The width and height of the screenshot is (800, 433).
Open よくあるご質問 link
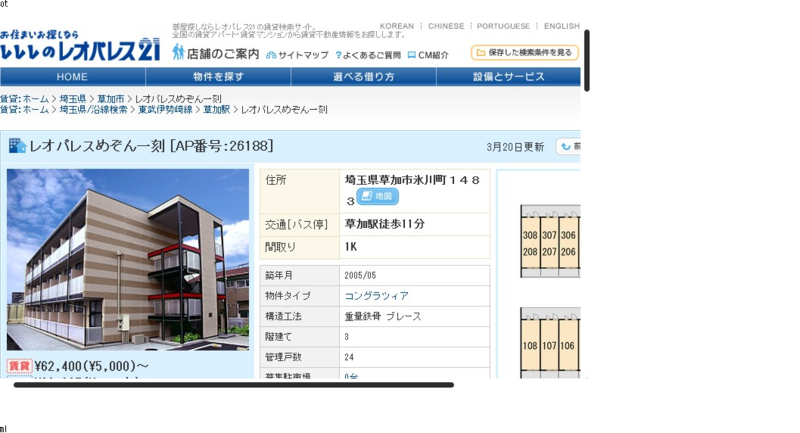(x=371, y=55)
